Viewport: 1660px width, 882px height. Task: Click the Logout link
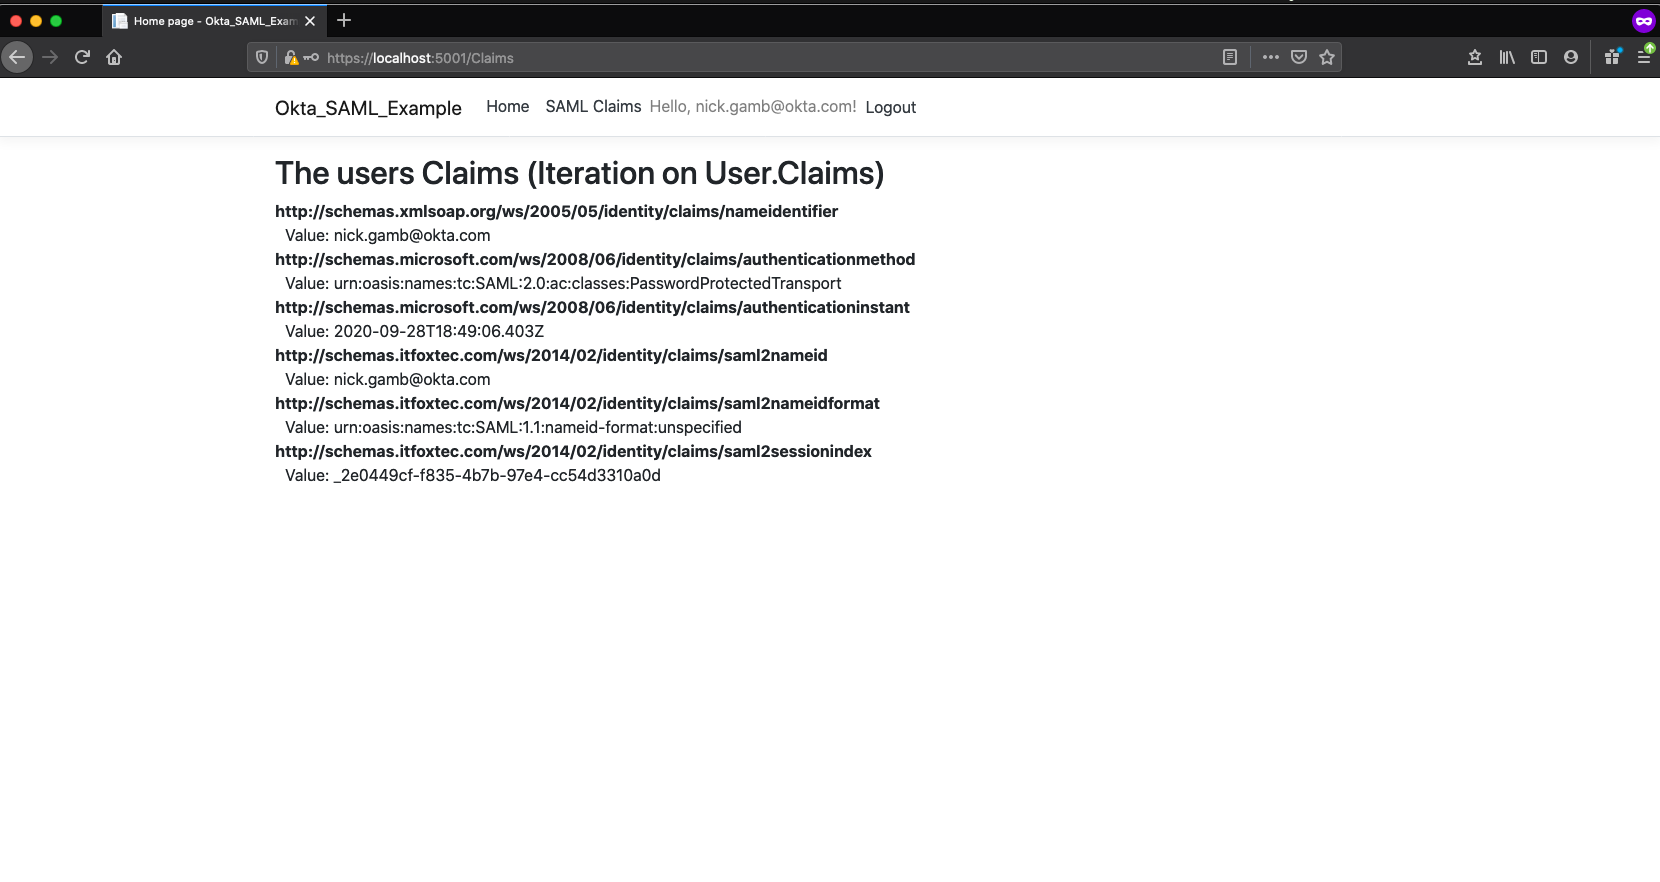click(x=890, y=107)
